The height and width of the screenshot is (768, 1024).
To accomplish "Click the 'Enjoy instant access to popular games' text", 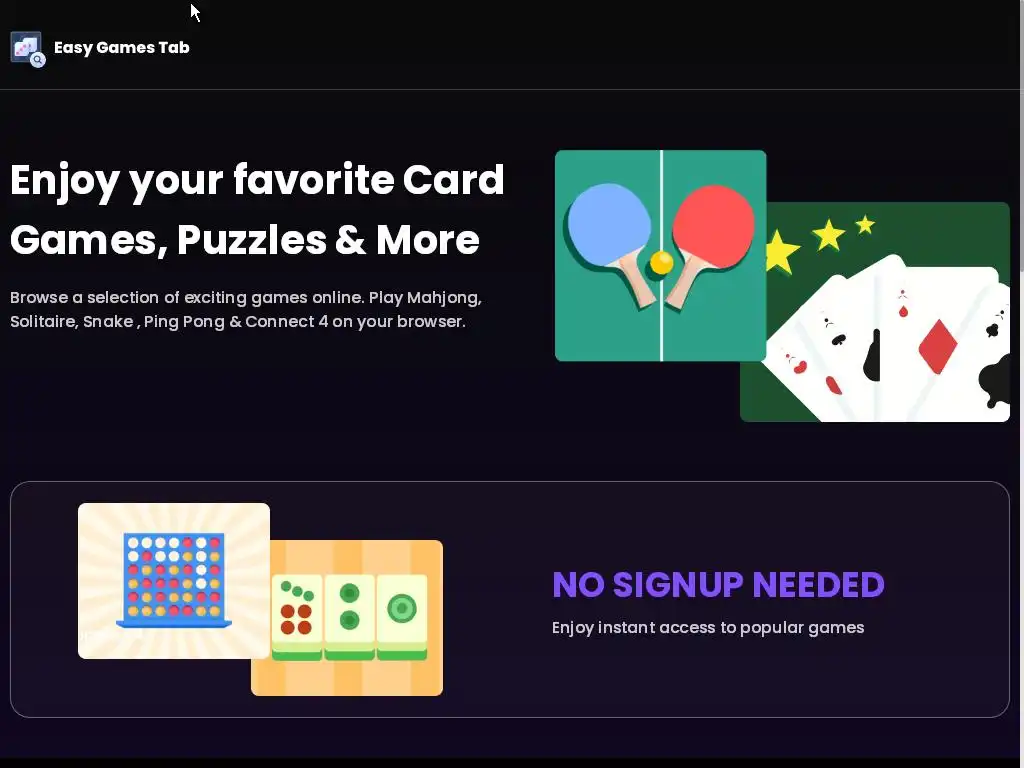I will tap(708, 628).
